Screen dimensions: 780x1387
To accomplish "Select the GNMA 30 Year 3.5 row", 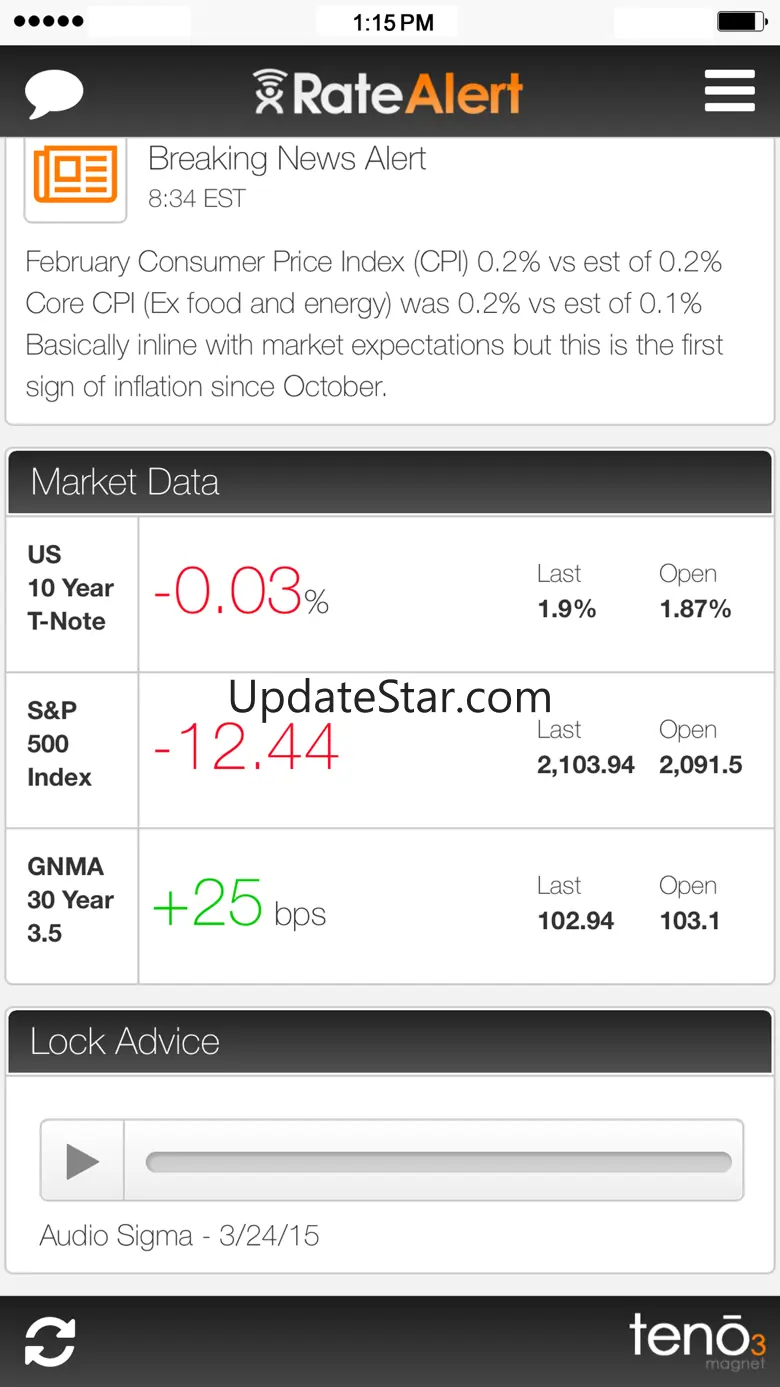I will 390,906.
